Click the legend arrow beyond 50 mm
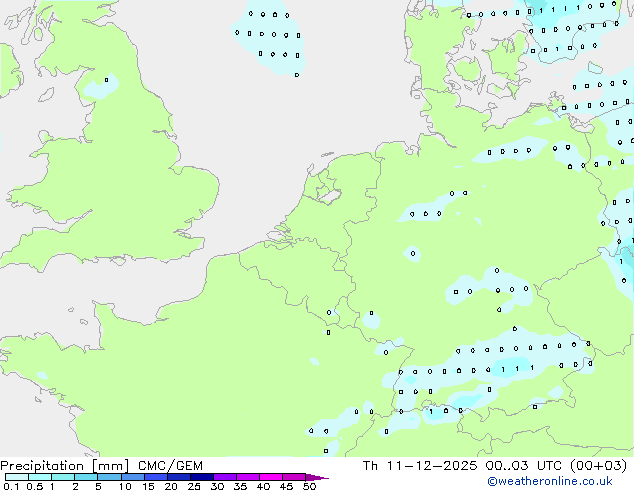The width and height of the screenshot is (634, 490). [317, 477]
